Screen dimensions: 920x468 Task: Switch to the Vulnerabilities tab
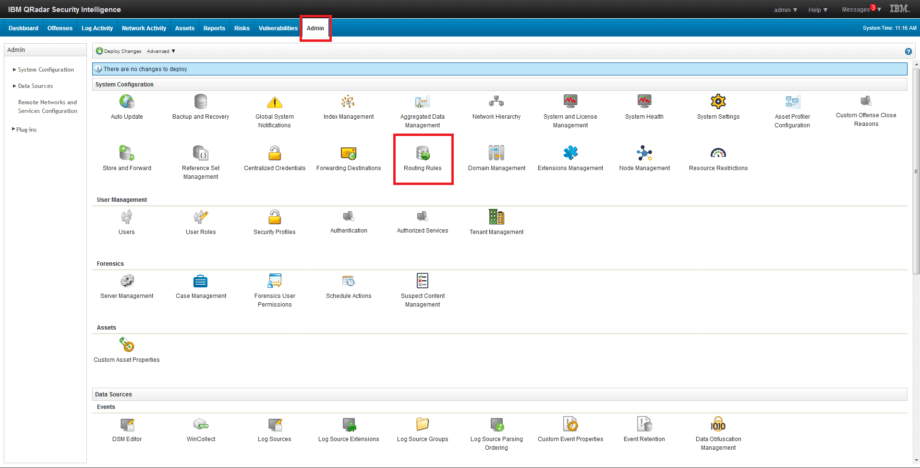(278, 28)
